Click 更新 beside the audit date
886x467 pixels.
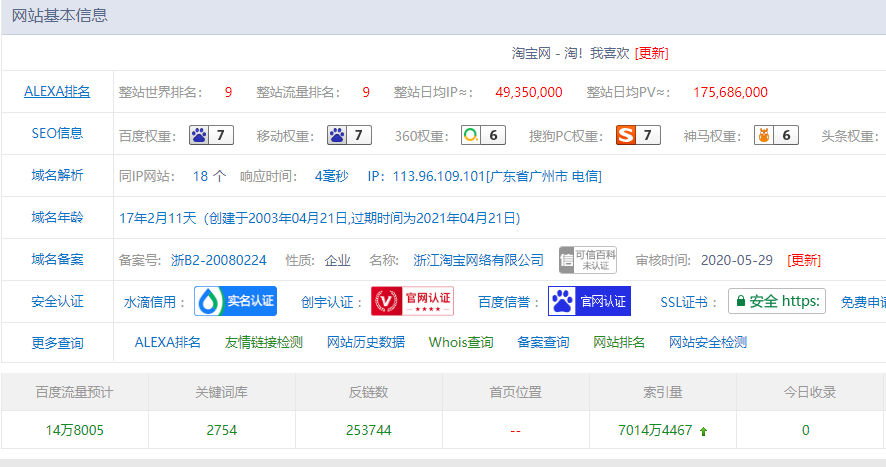point(804,260)
